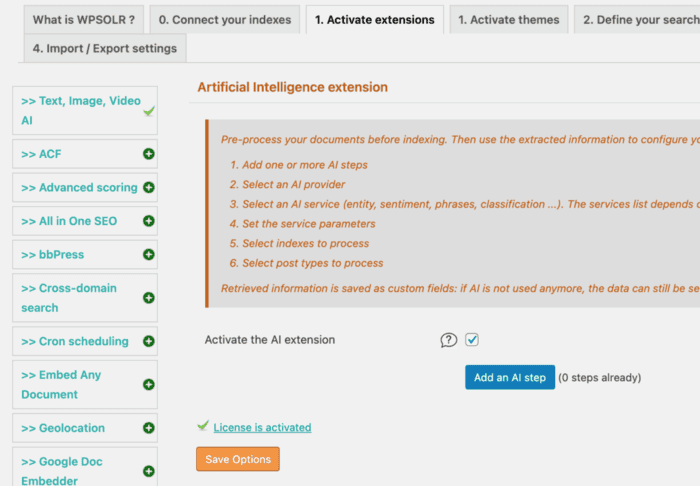
Task: Click the help question mark icon
Action: pyautogui.click(x=449, y=340)
